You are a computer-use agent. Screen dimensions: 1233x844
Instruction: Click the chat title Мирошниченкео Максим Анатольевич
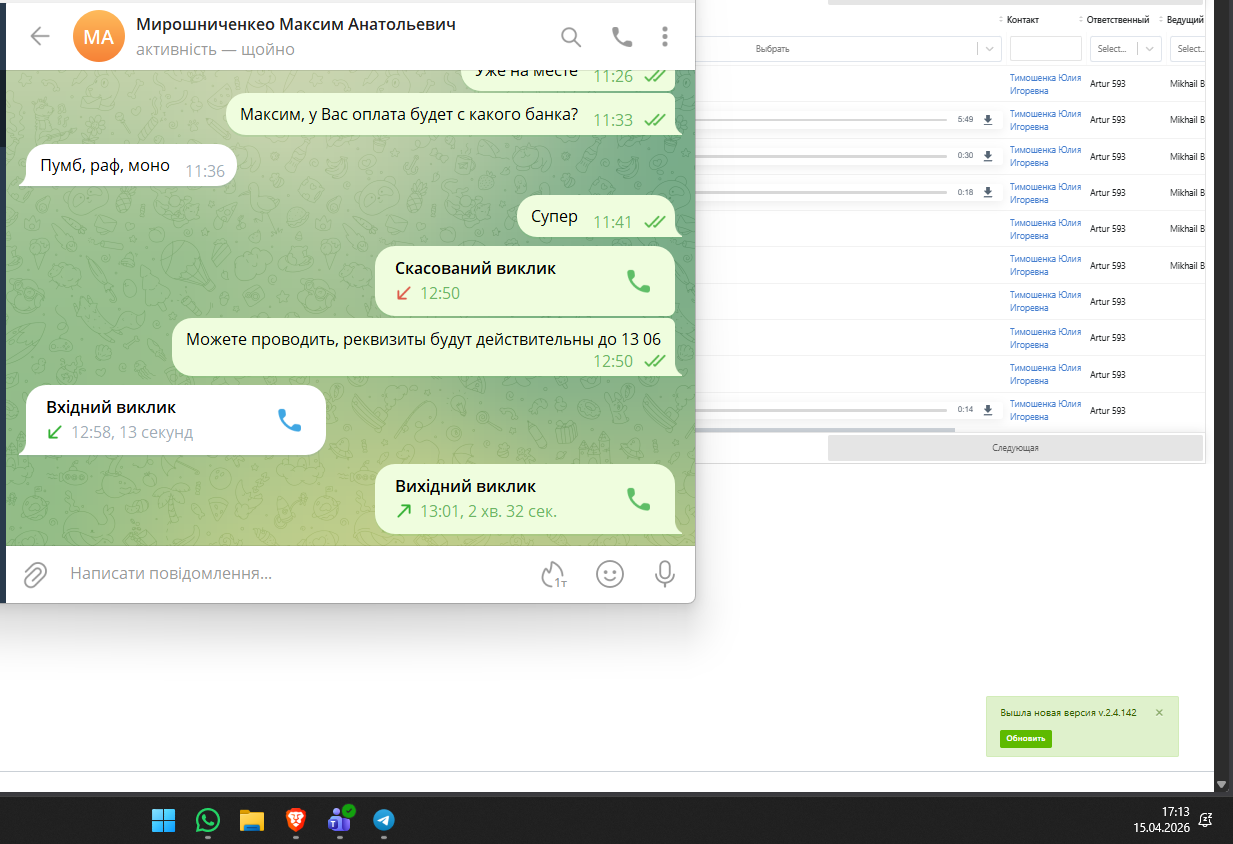[x=296, y=24]
